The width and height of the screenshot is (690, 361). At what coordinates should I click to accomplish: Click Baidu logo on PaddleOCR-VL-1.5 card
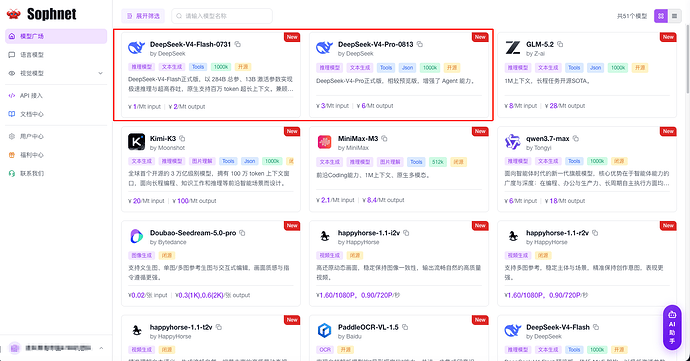[324, 330]
